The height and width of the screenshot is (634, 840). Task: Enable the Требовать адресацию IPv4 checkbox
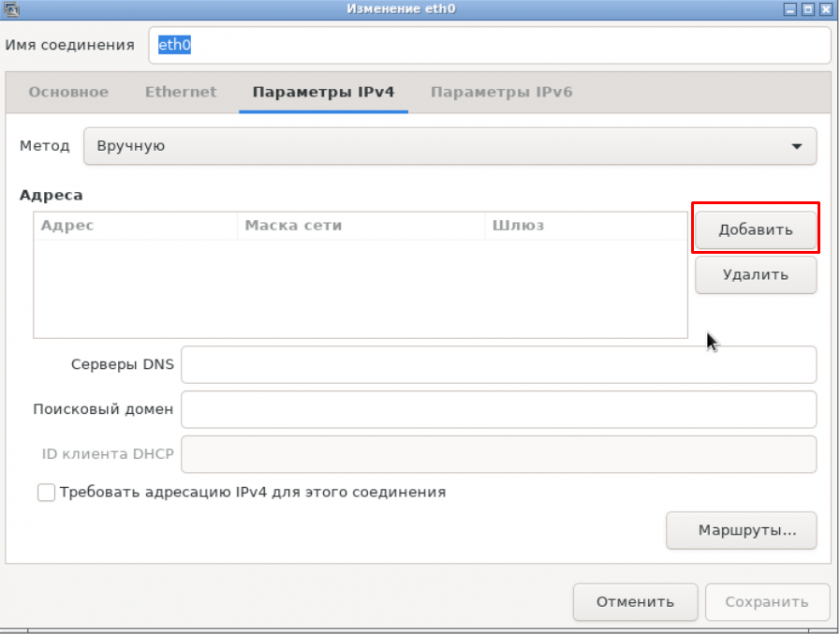pos(46,492)
